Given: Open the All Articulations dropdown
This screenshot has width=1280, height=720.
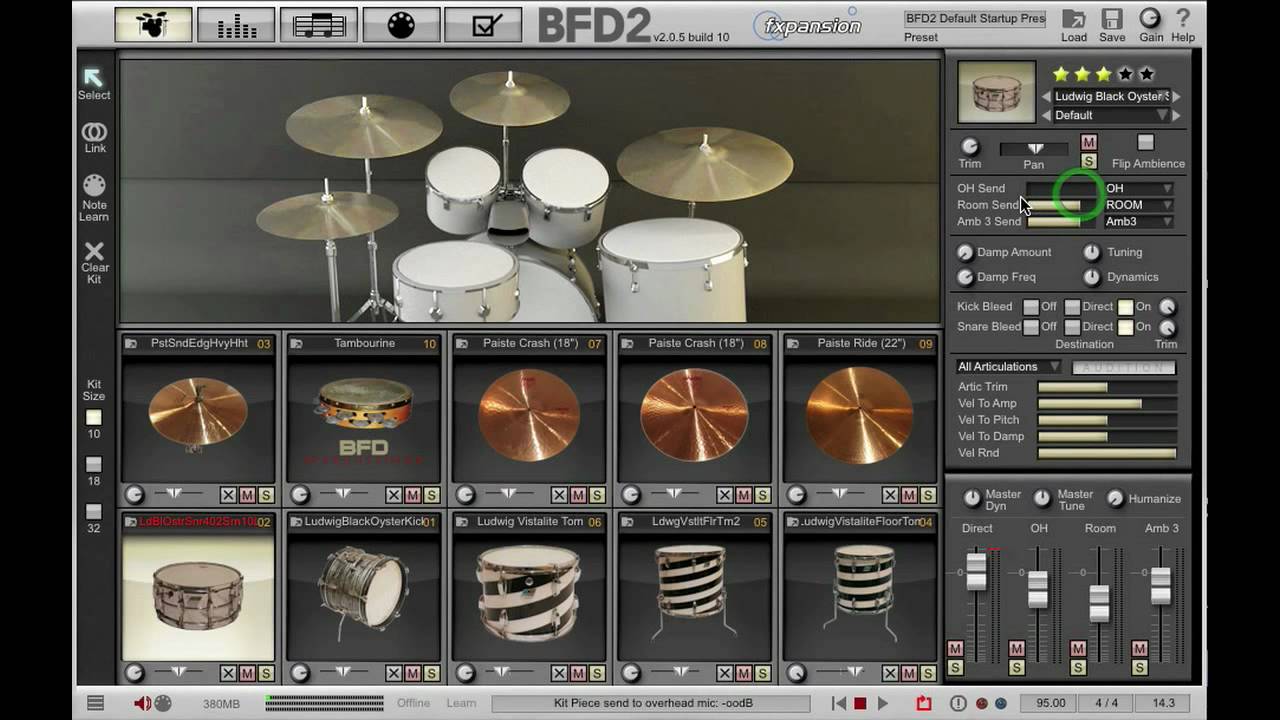Looking at the screenshot, I should coord(1008,367).
